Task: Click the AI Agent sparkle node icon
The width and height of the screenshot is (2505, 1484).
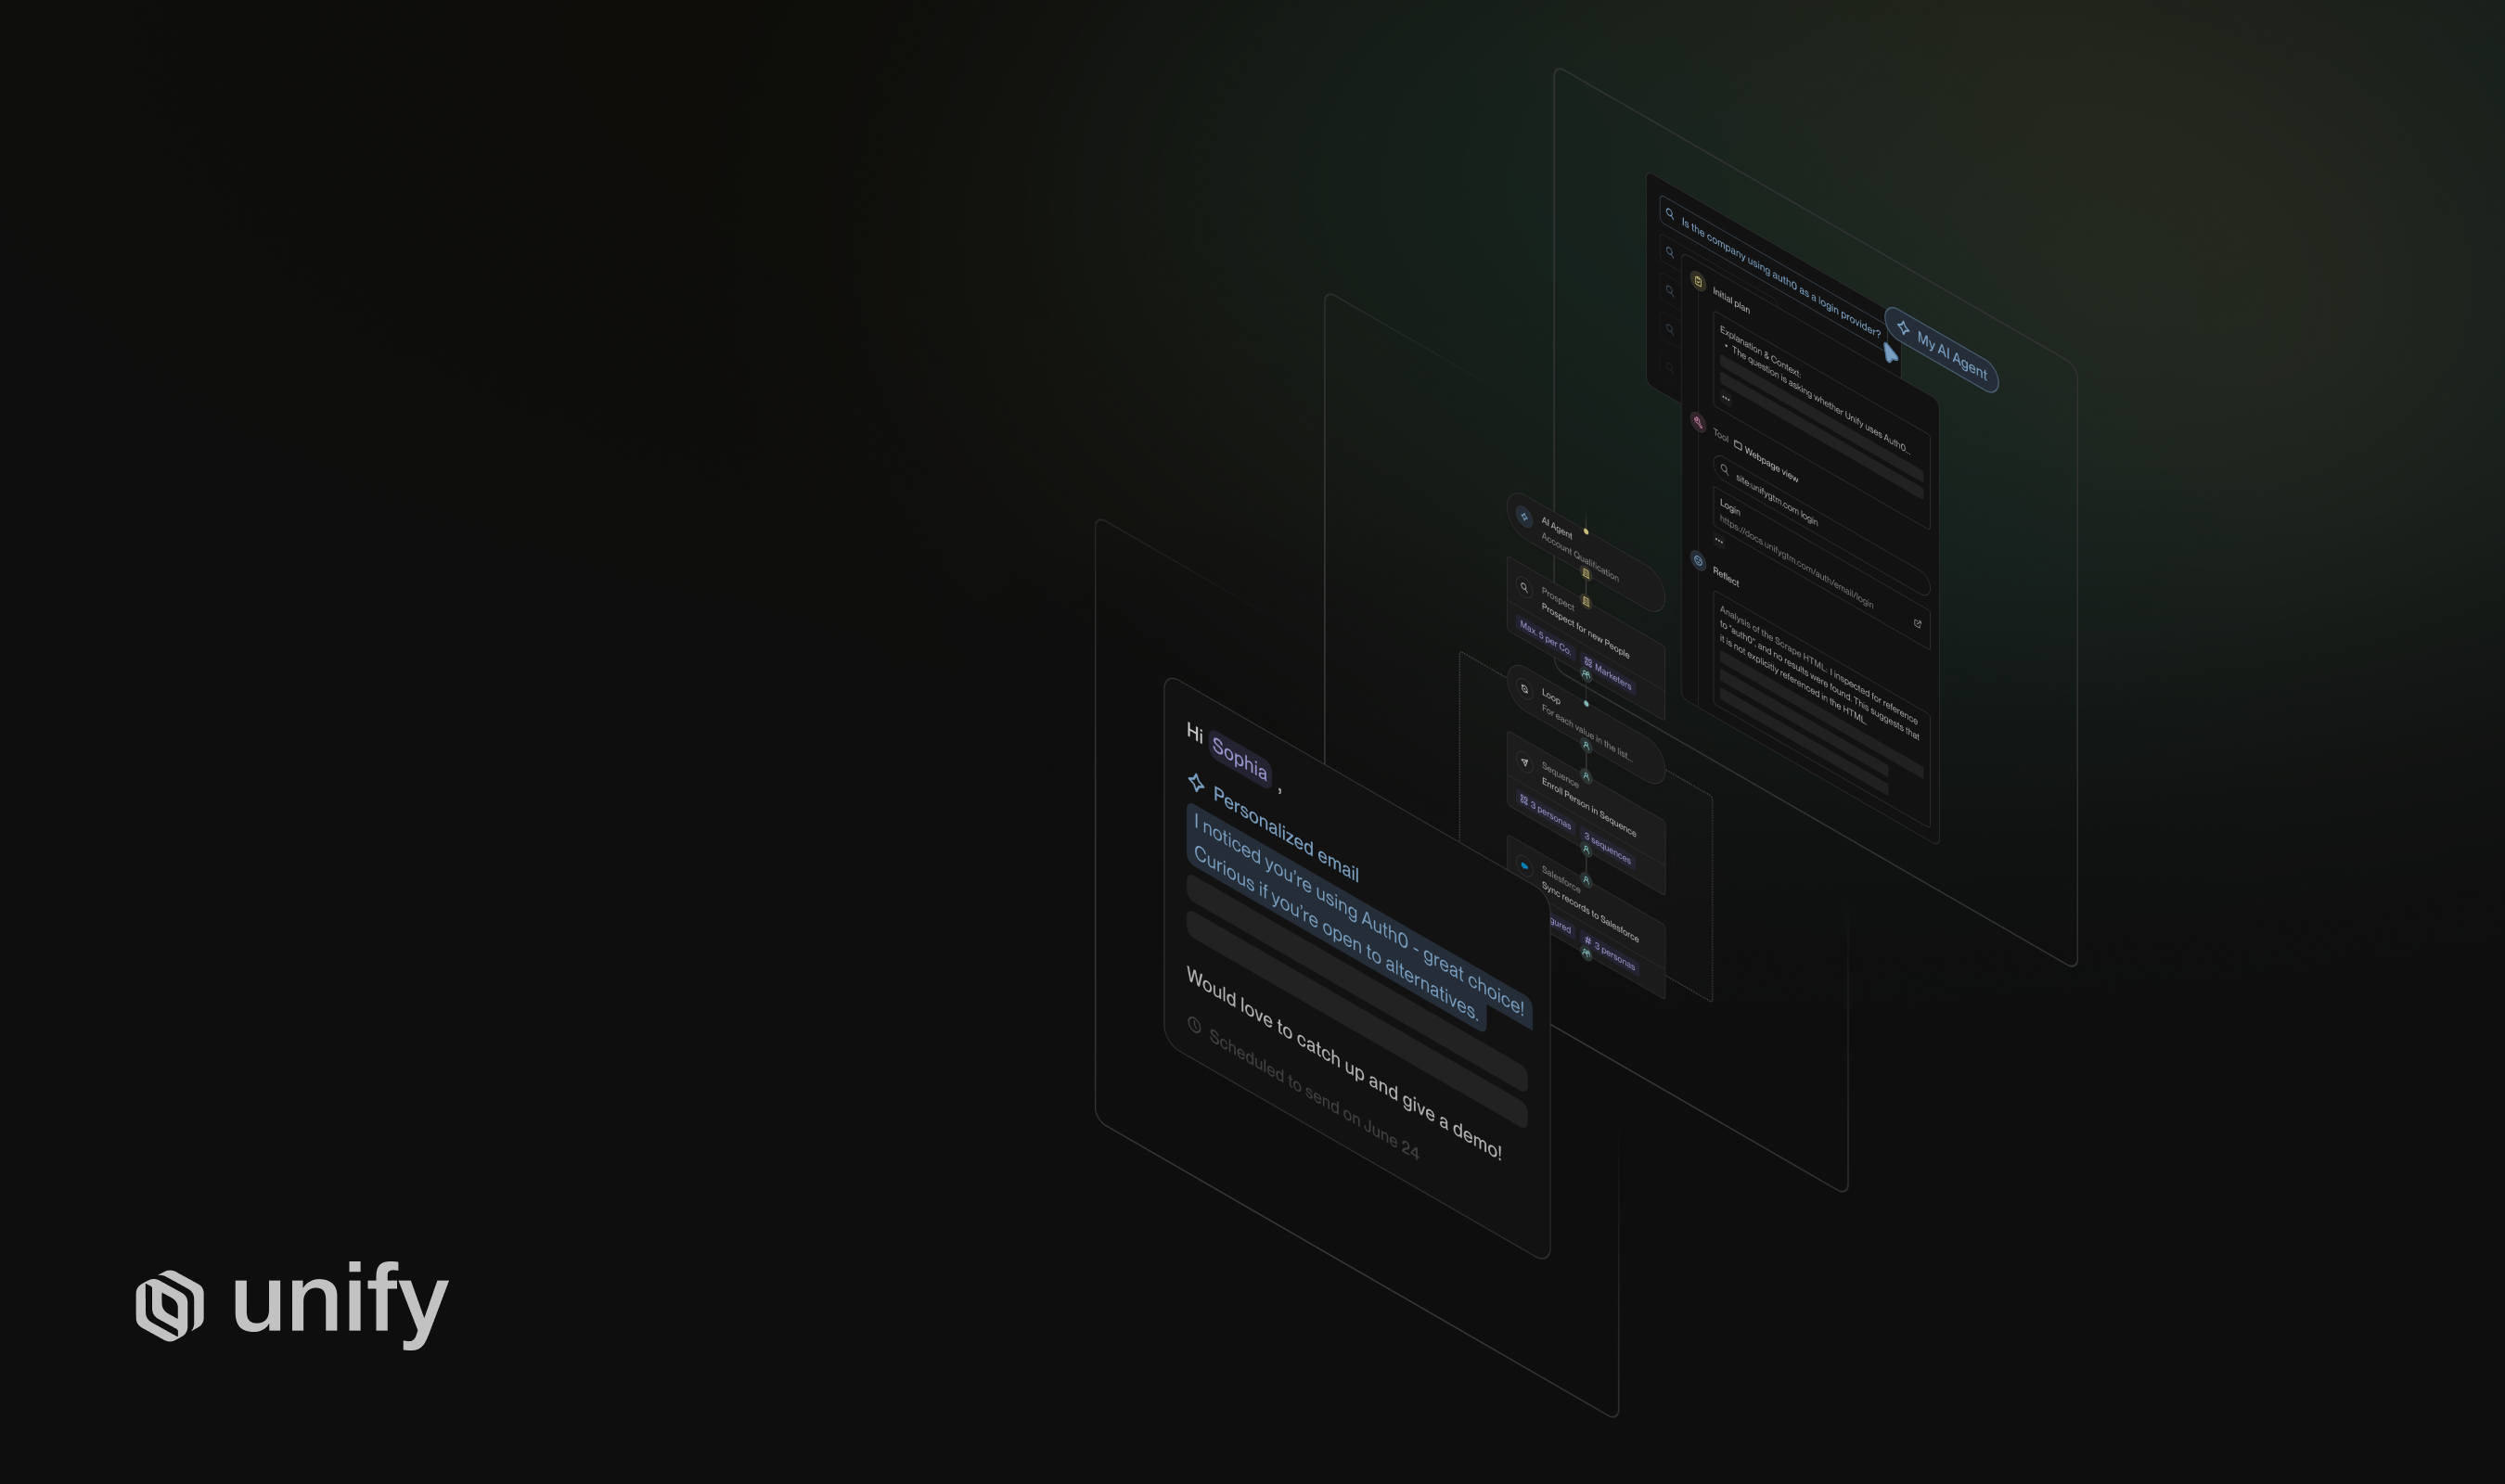Action: (1524, 517)
